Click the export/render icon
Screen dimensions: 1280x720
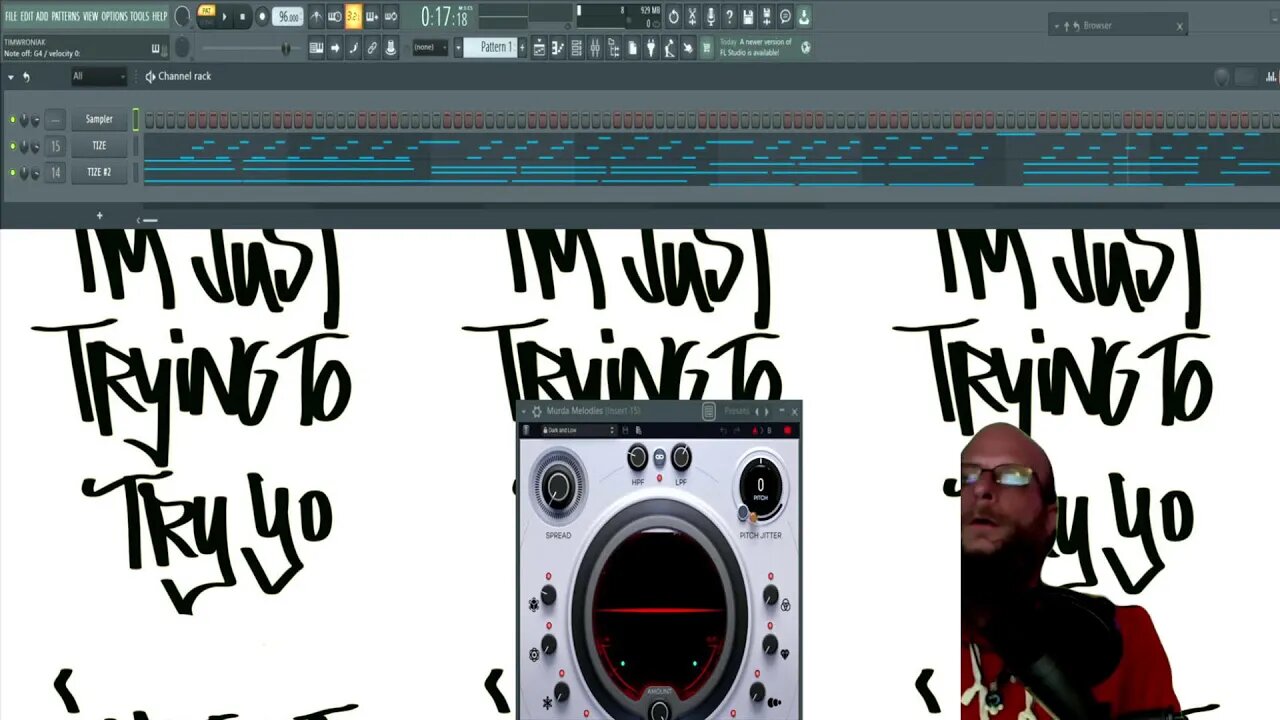point(766,17)
